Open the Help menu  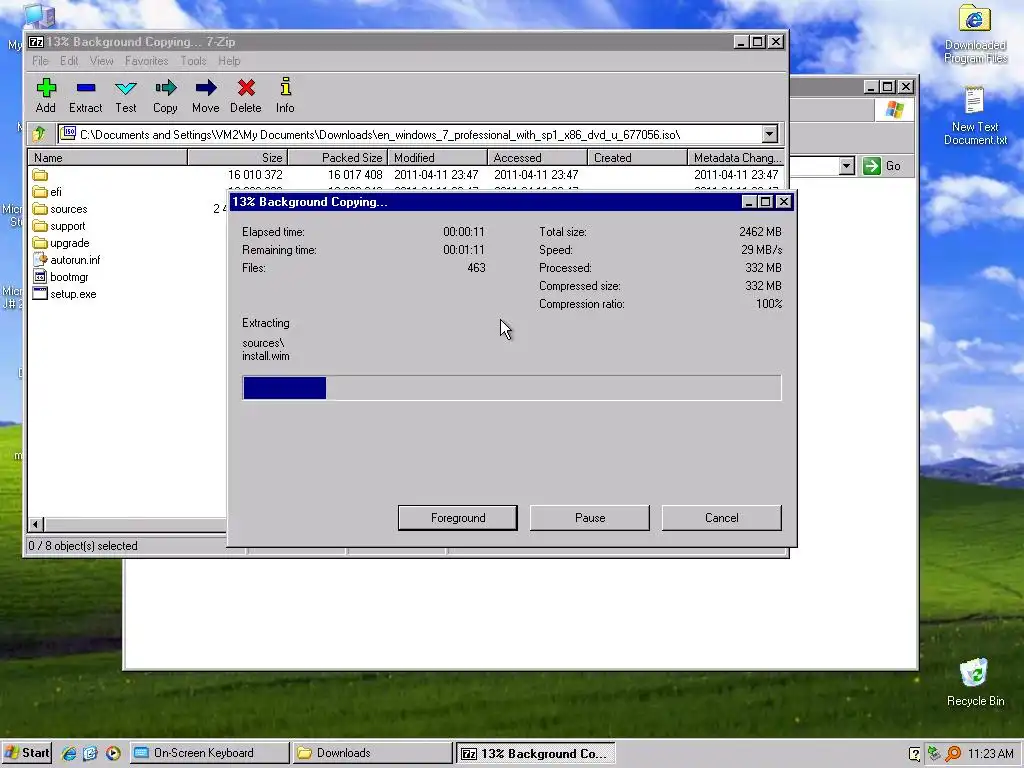(x=229, y=61)
